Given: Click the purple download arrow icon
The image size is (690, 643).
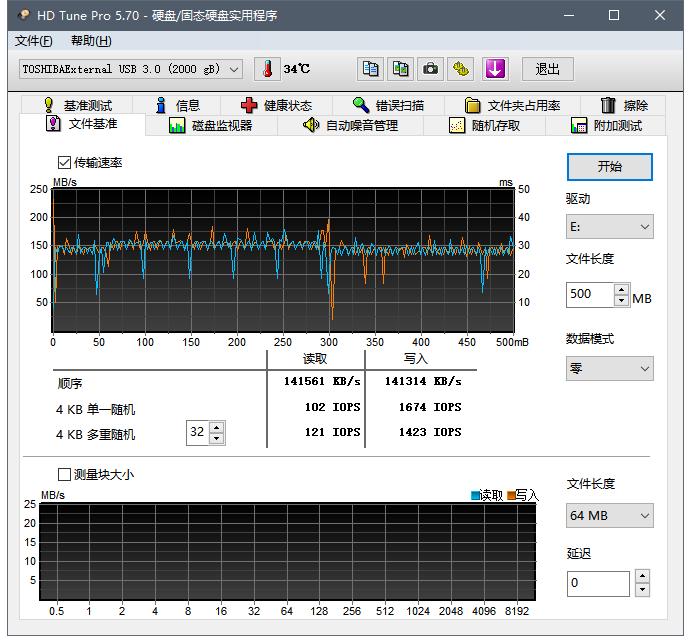Looking at the screenshot, I should click(x=496, y=69).
